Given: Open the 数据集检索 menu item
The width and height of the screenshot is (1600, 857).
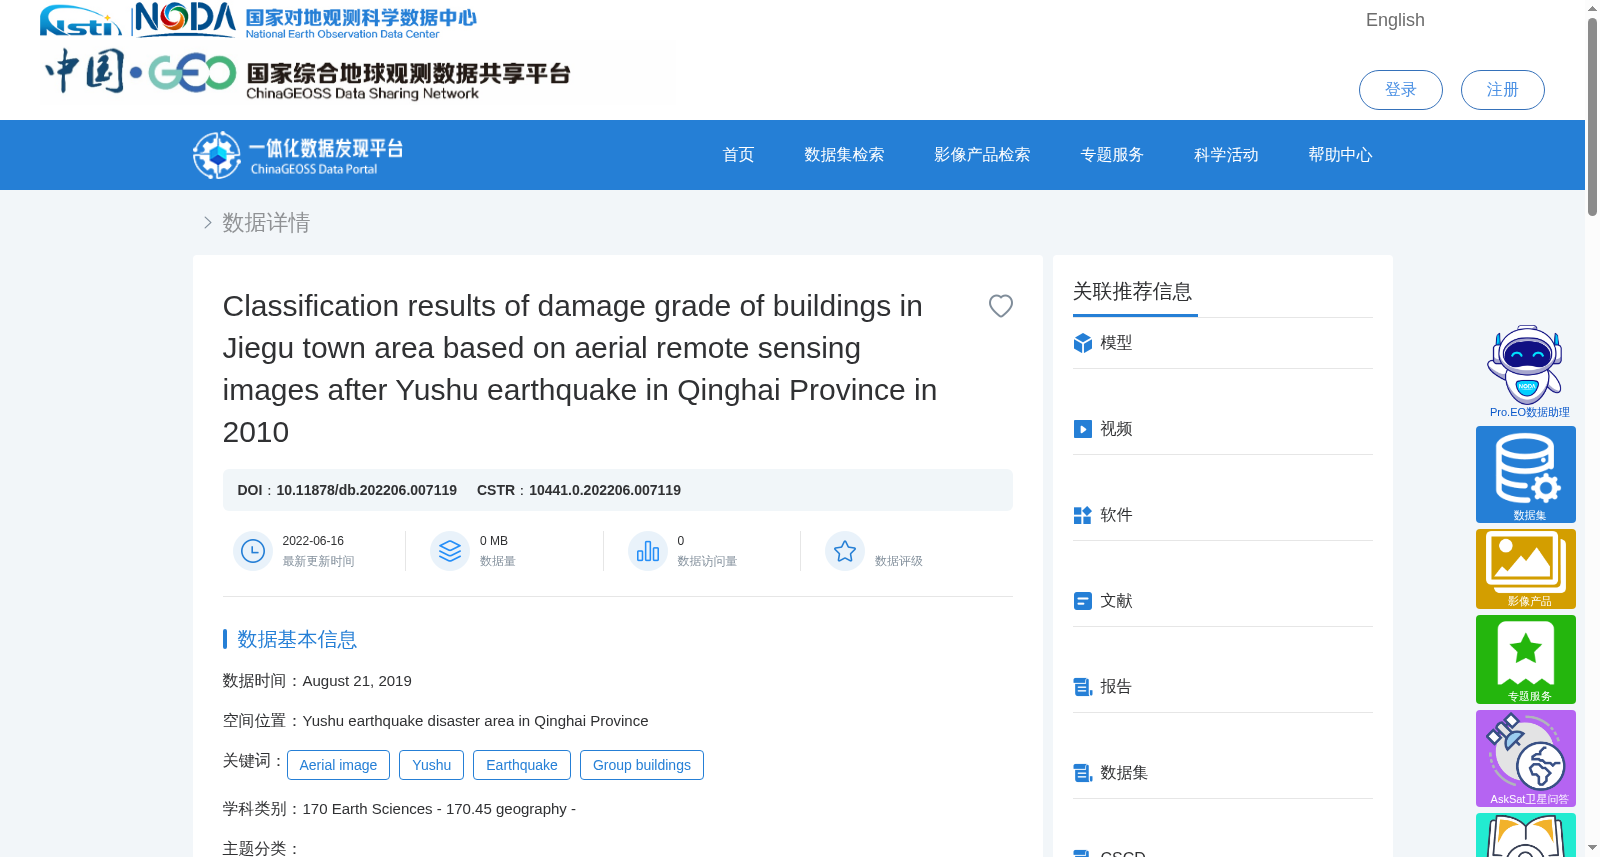Looking at the screenshot, I should pos(844,155).
